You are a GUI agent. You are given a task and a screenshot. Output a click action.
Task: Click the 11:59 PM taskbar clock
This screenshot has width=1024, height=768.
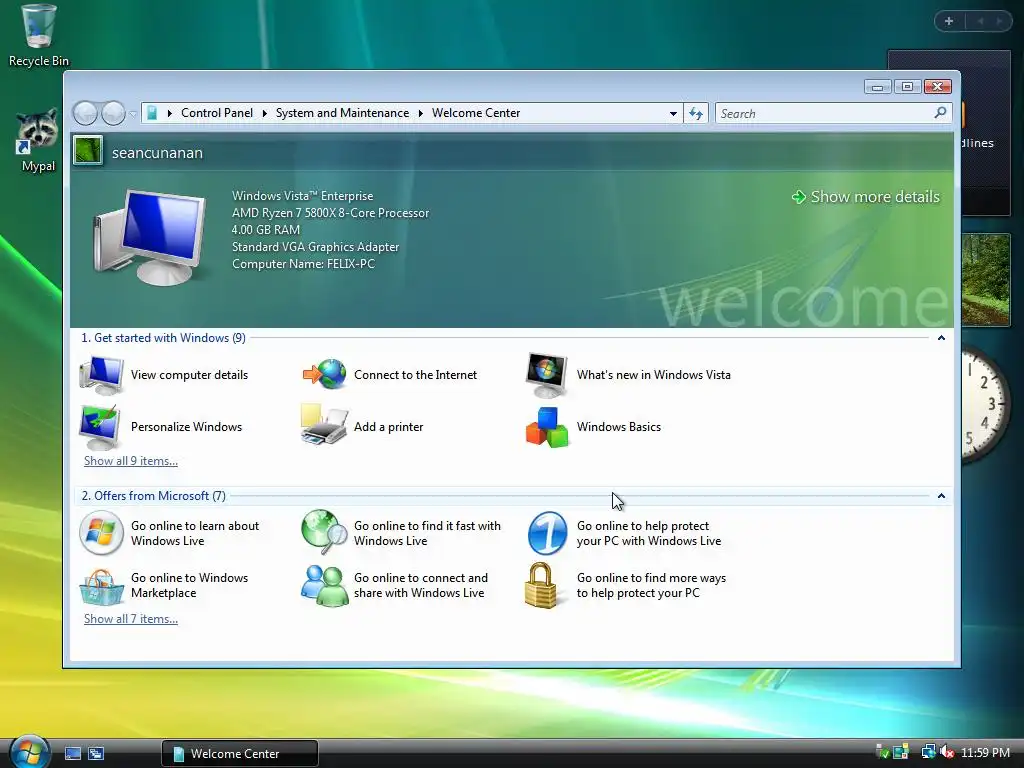point(985,752)
